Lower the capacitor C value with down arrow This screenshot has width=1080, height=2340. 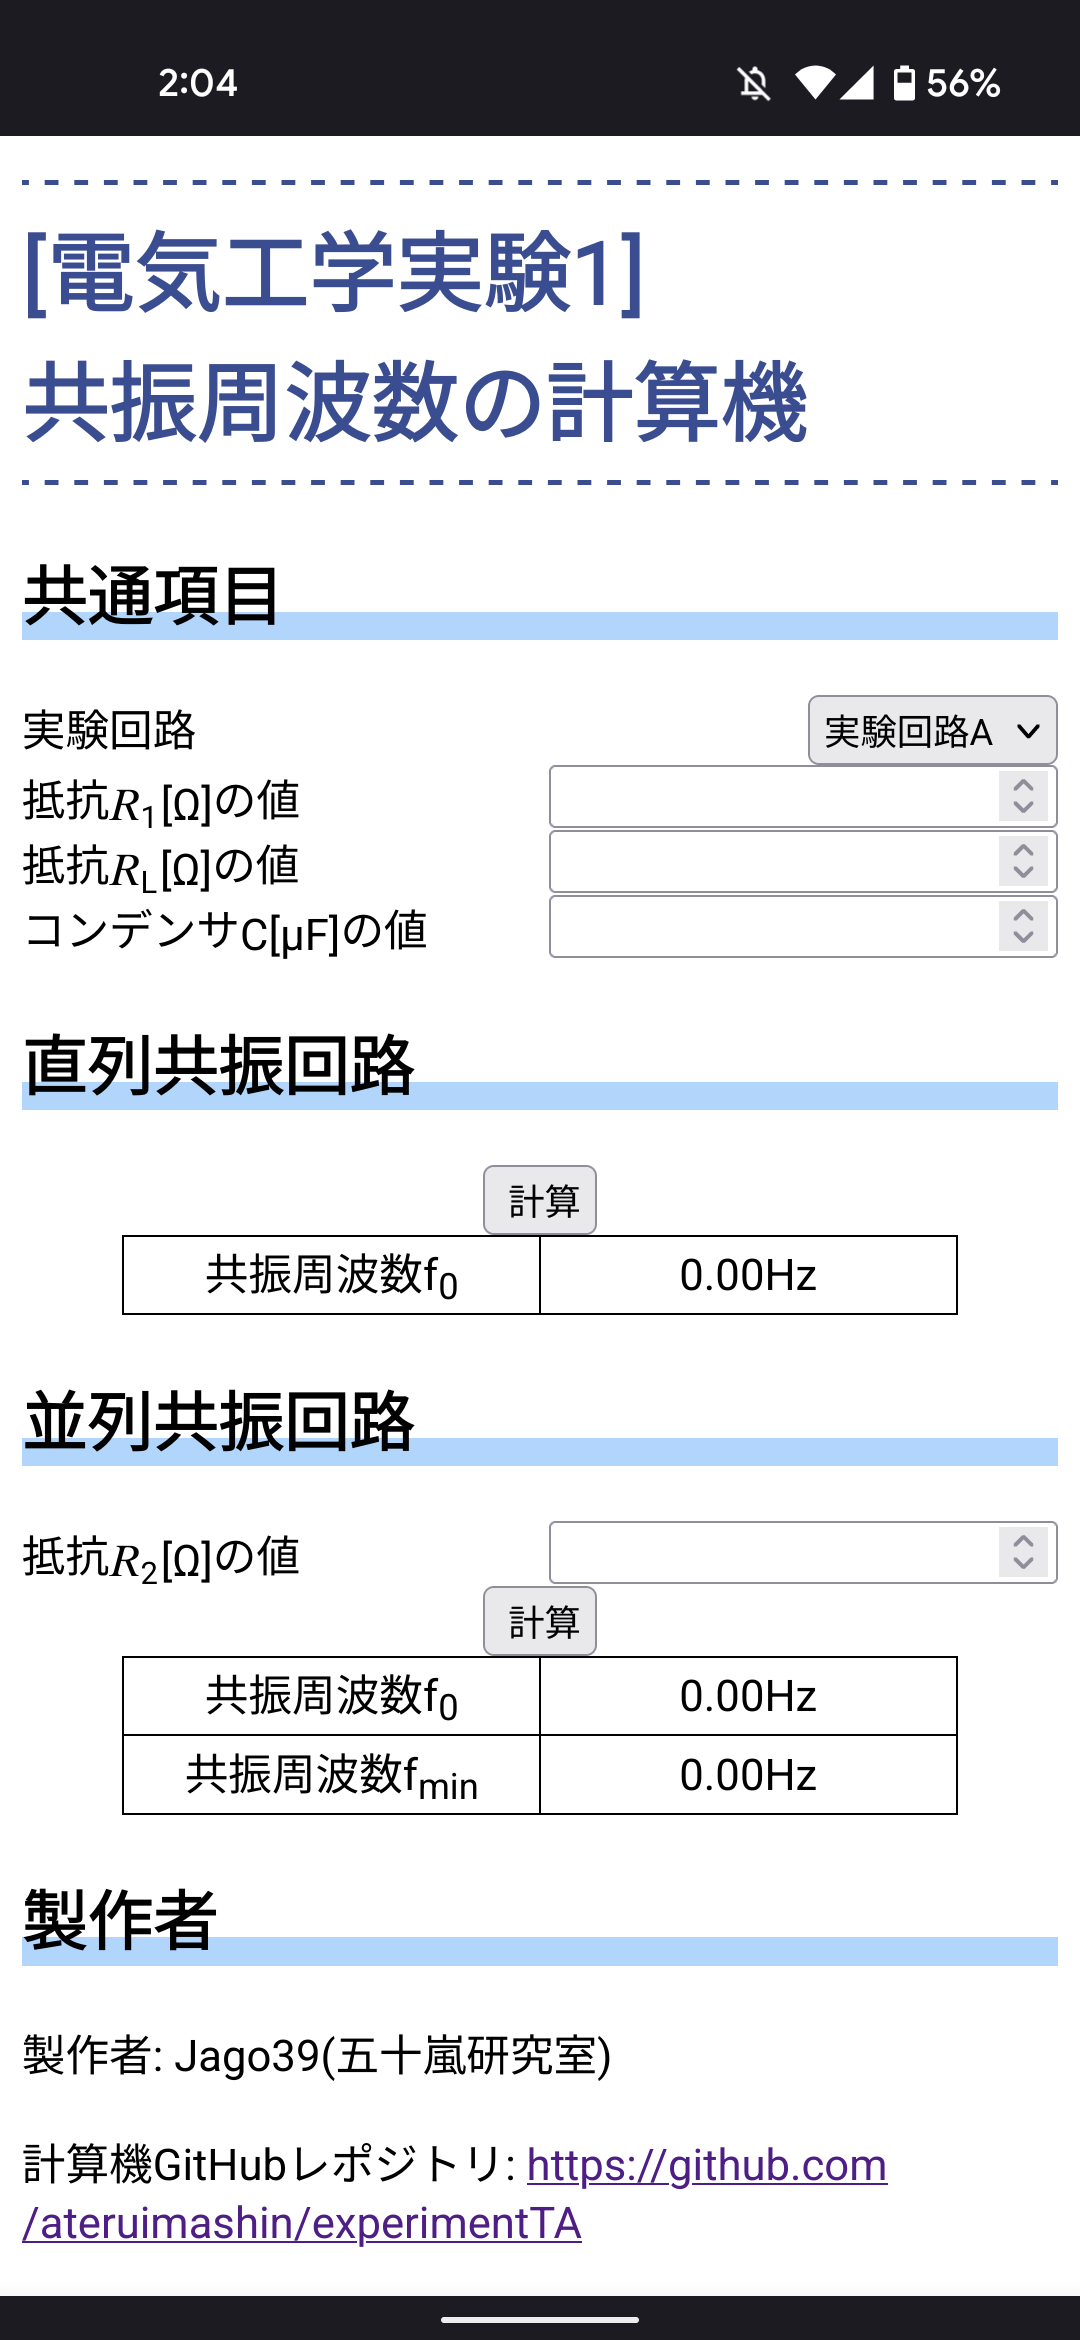pyautogui.click(x=1023, y=938)
